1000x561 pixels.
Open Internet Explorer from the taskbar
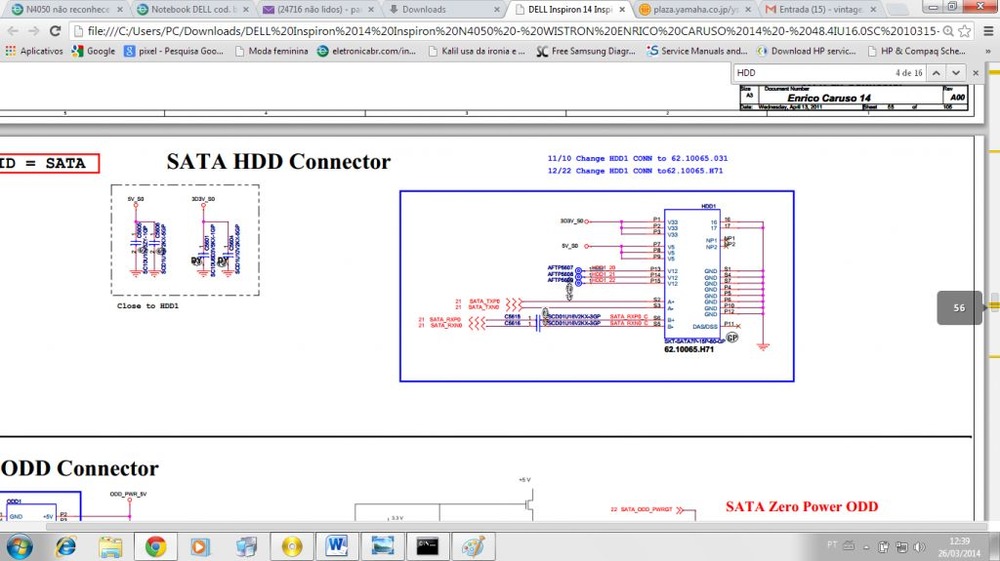click(65, 546)
